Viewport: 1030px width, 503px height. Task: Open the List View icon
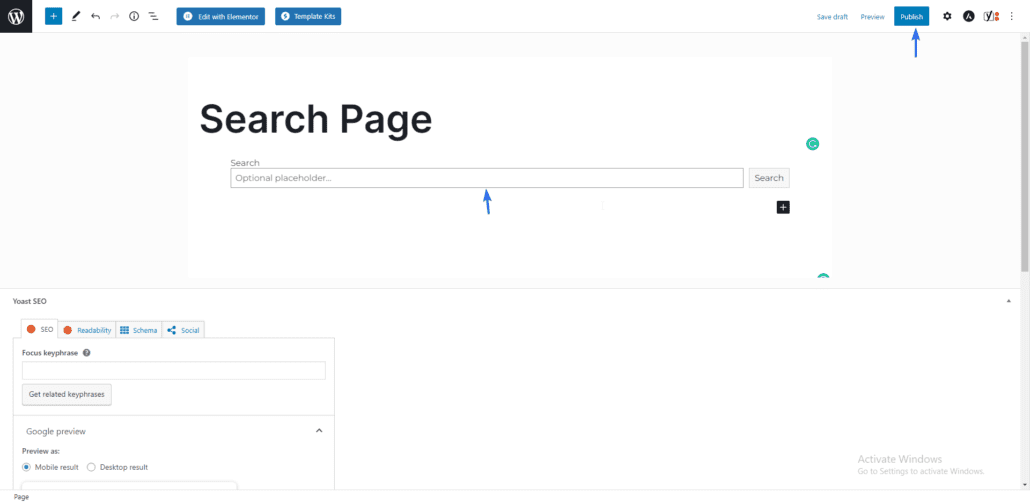click(153, 16)
